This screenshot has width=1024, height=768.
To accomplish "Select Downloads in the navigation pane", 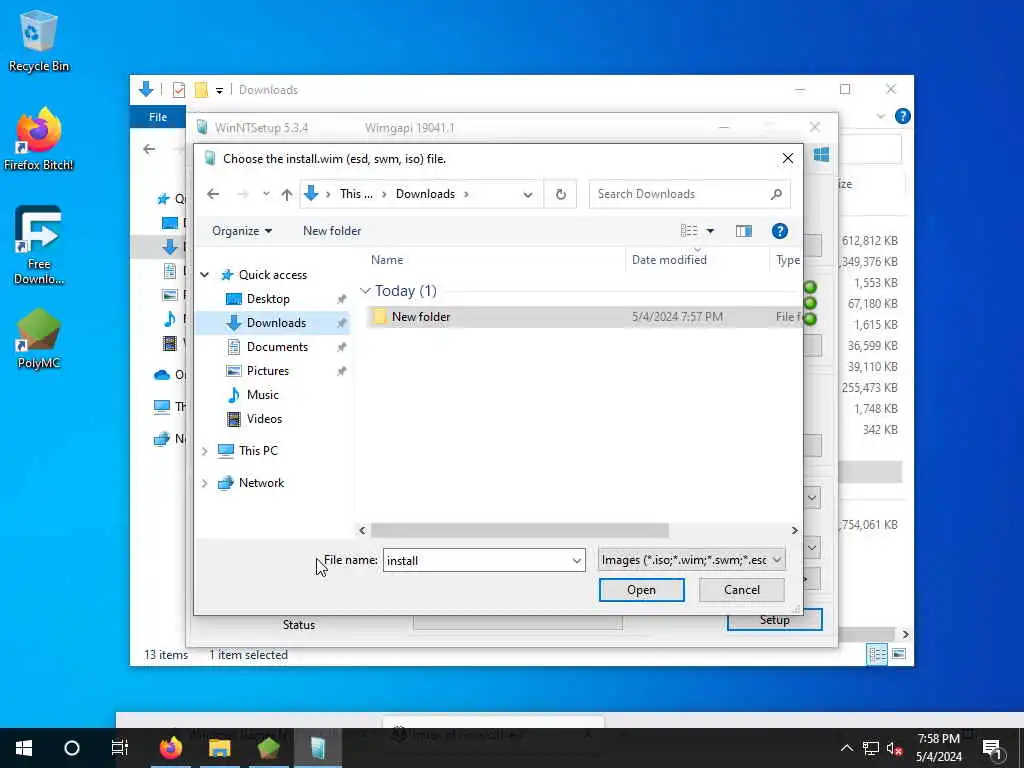I will coord(276,323).
